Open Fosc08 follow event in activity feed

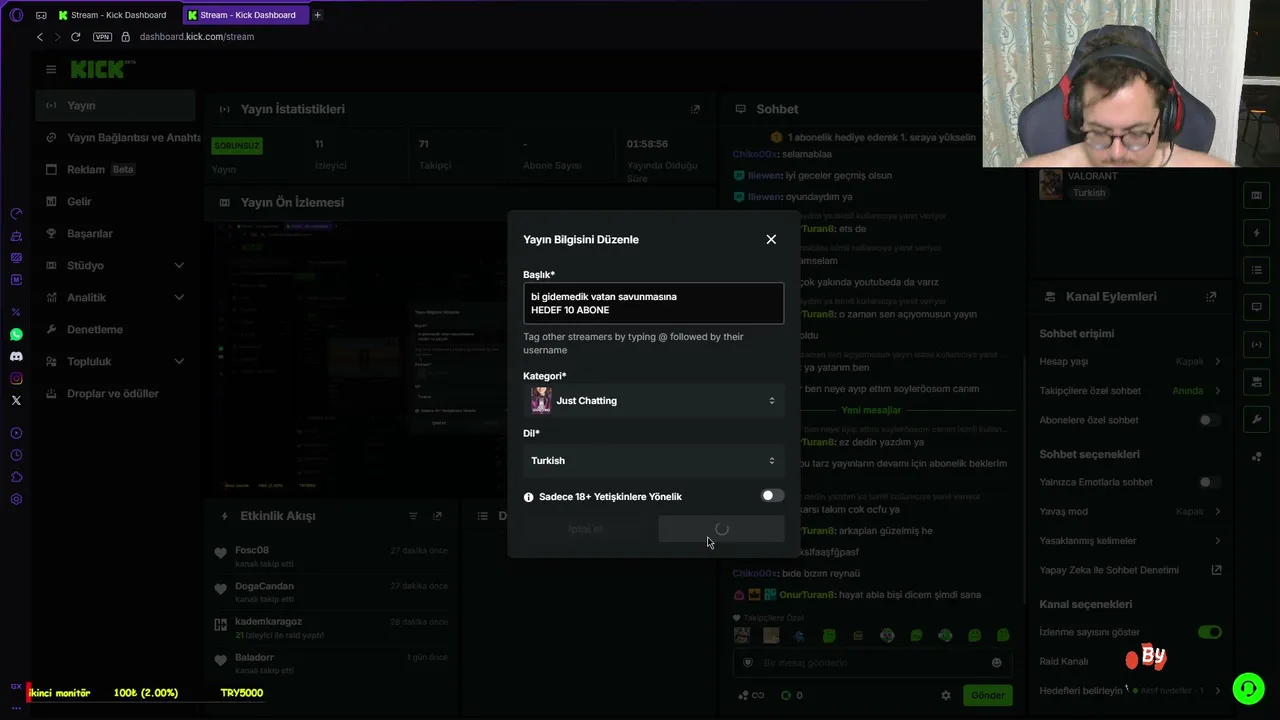(x=332, y=557)
